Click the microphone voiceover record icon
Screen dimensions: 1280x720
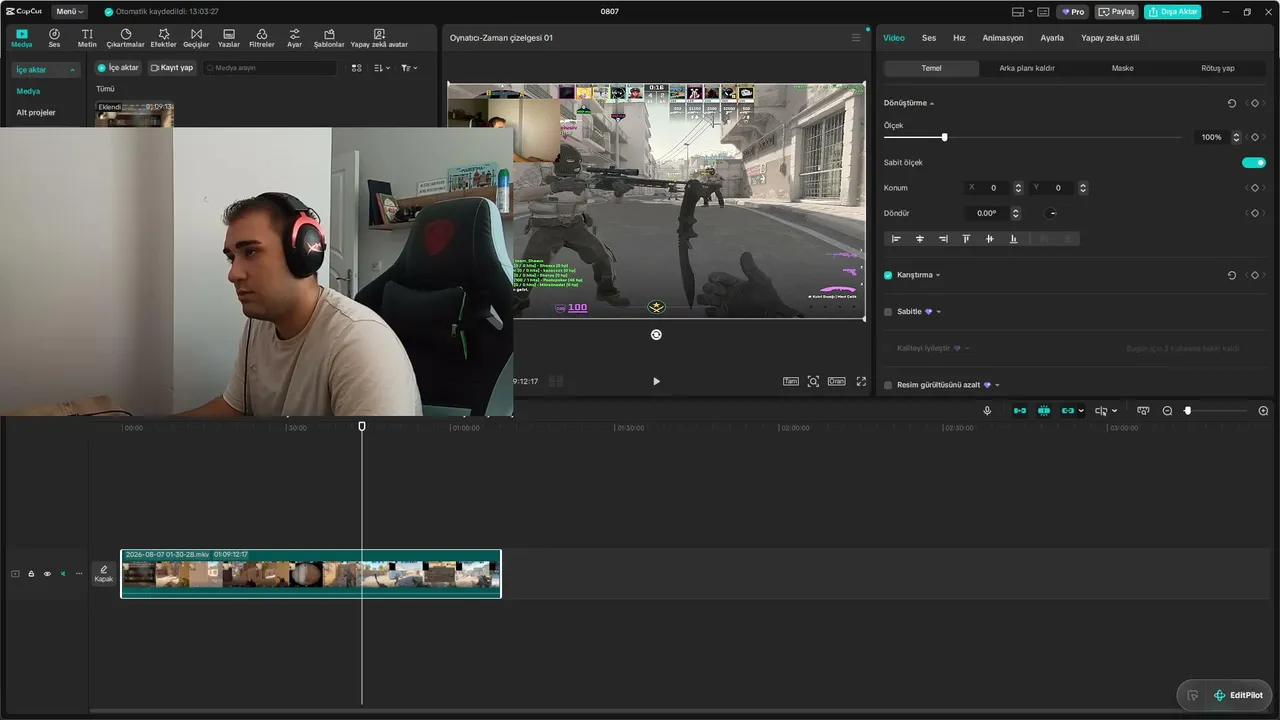coord(987,411)
